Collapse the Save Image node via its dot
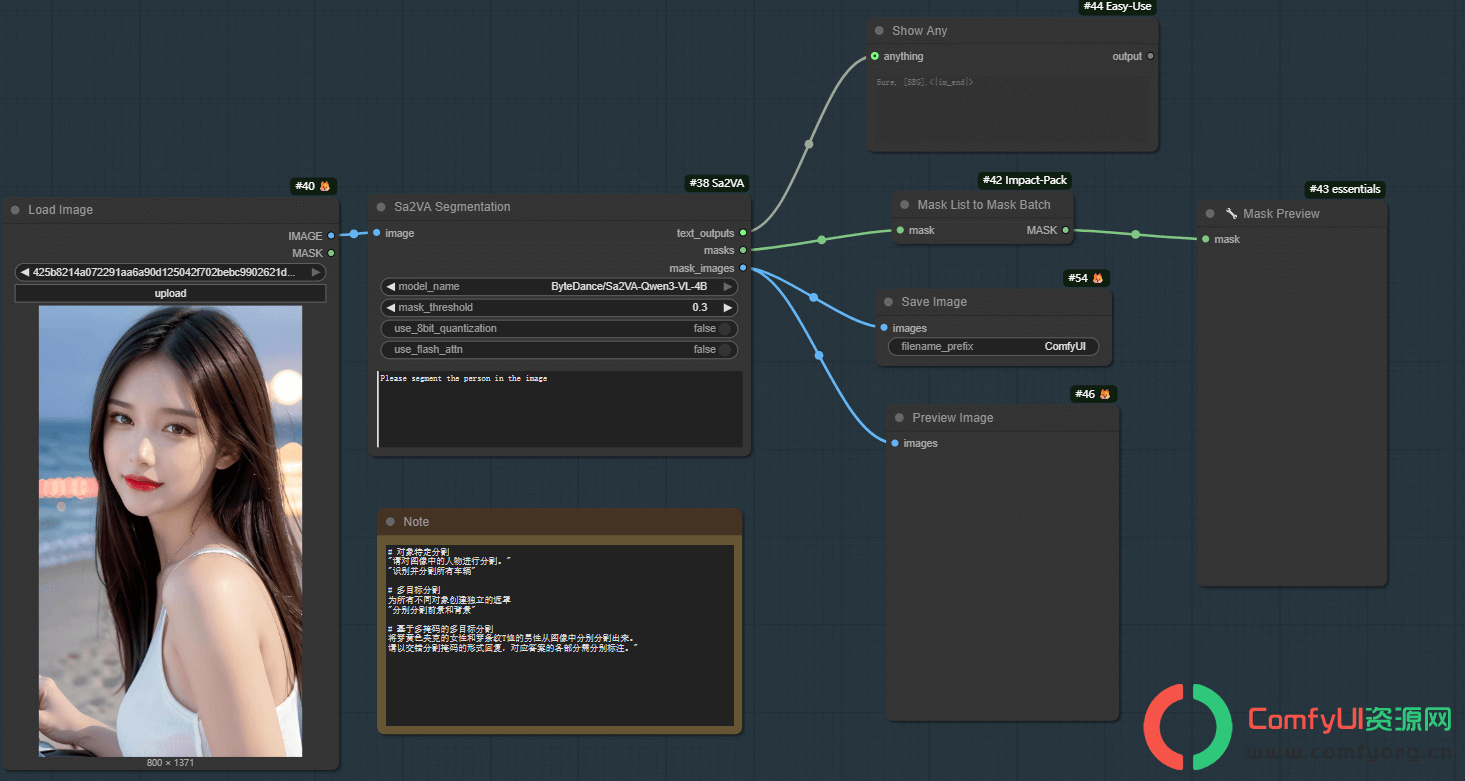 [888, 302]
